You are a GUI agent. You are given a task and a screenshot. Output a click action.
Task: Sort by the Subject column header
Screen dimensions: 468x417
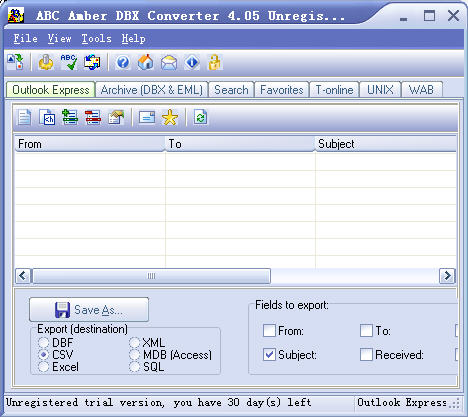tap(386, 144)
